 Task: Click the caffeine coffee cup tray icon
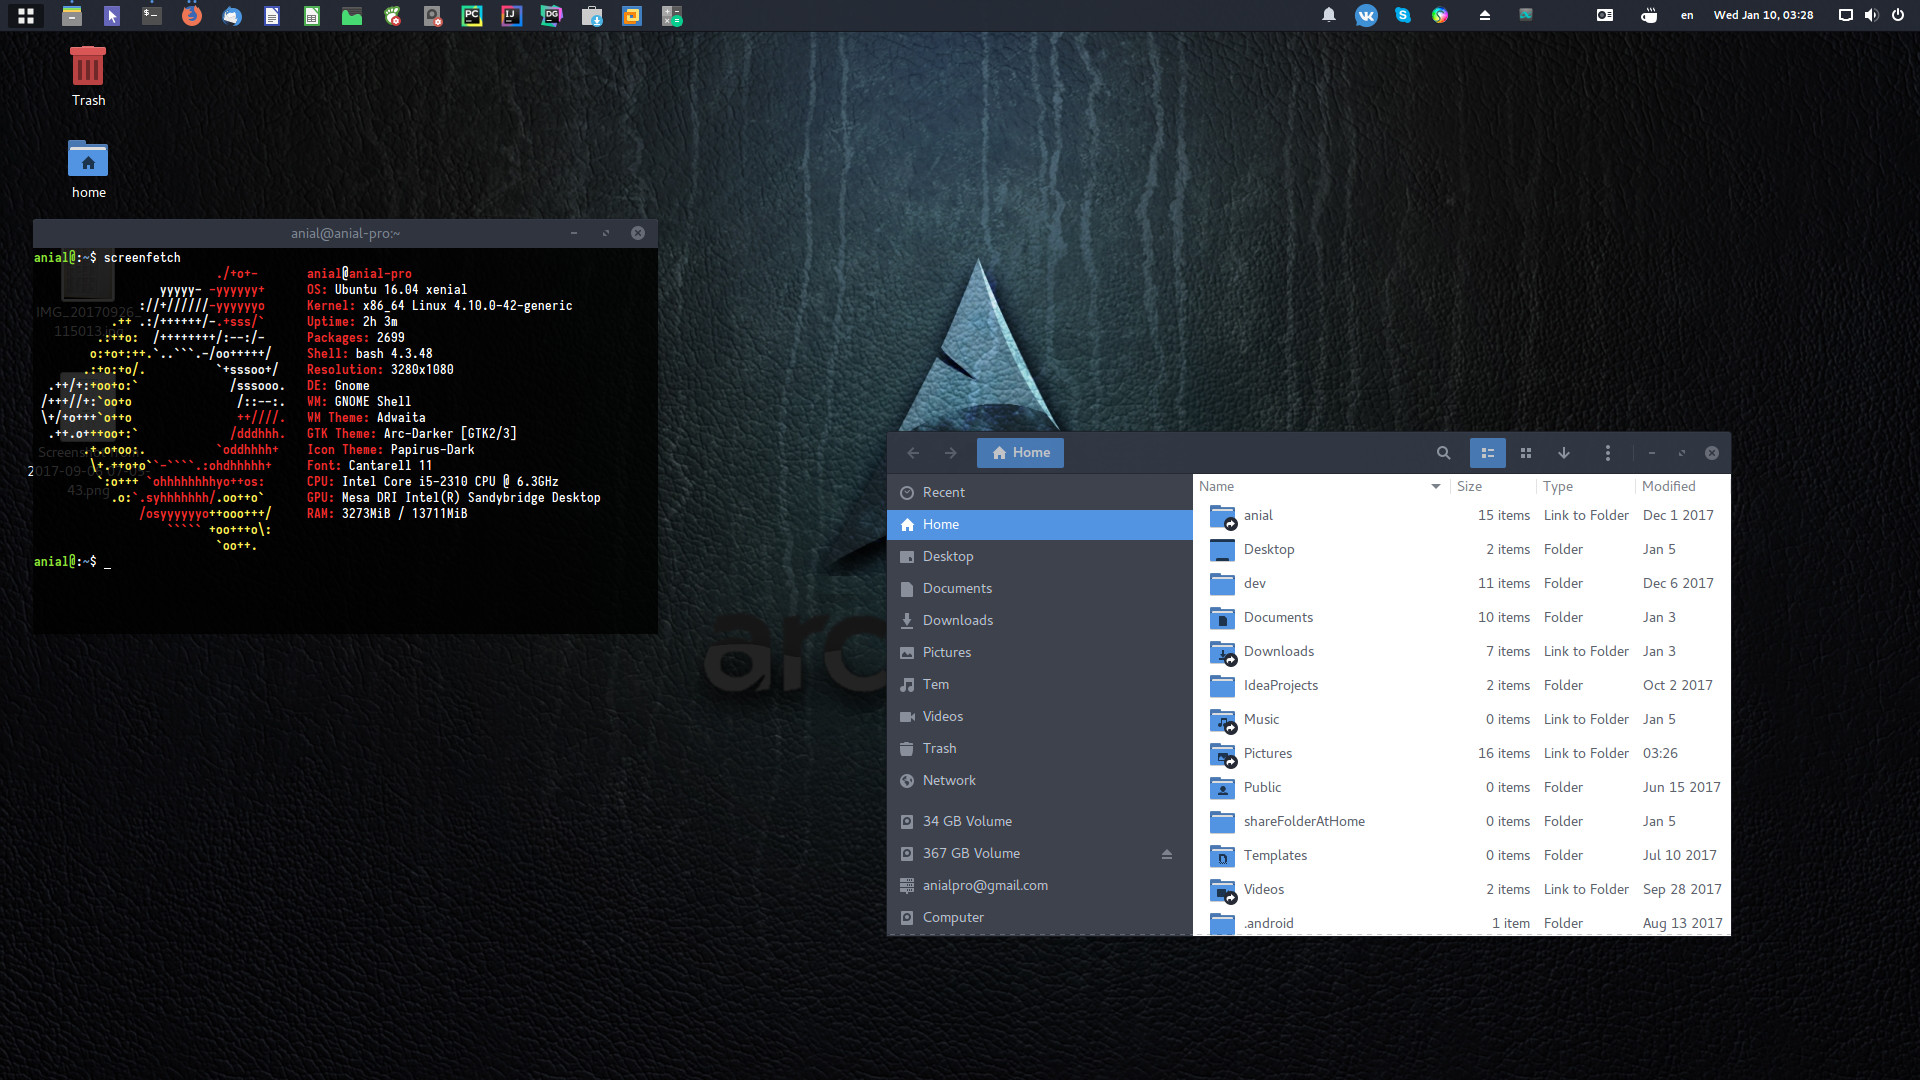pos(1649,15)
